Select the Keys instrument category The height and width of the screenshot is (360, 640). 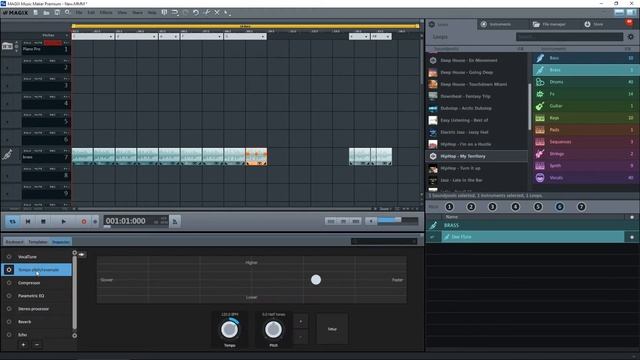pos(586,118)
